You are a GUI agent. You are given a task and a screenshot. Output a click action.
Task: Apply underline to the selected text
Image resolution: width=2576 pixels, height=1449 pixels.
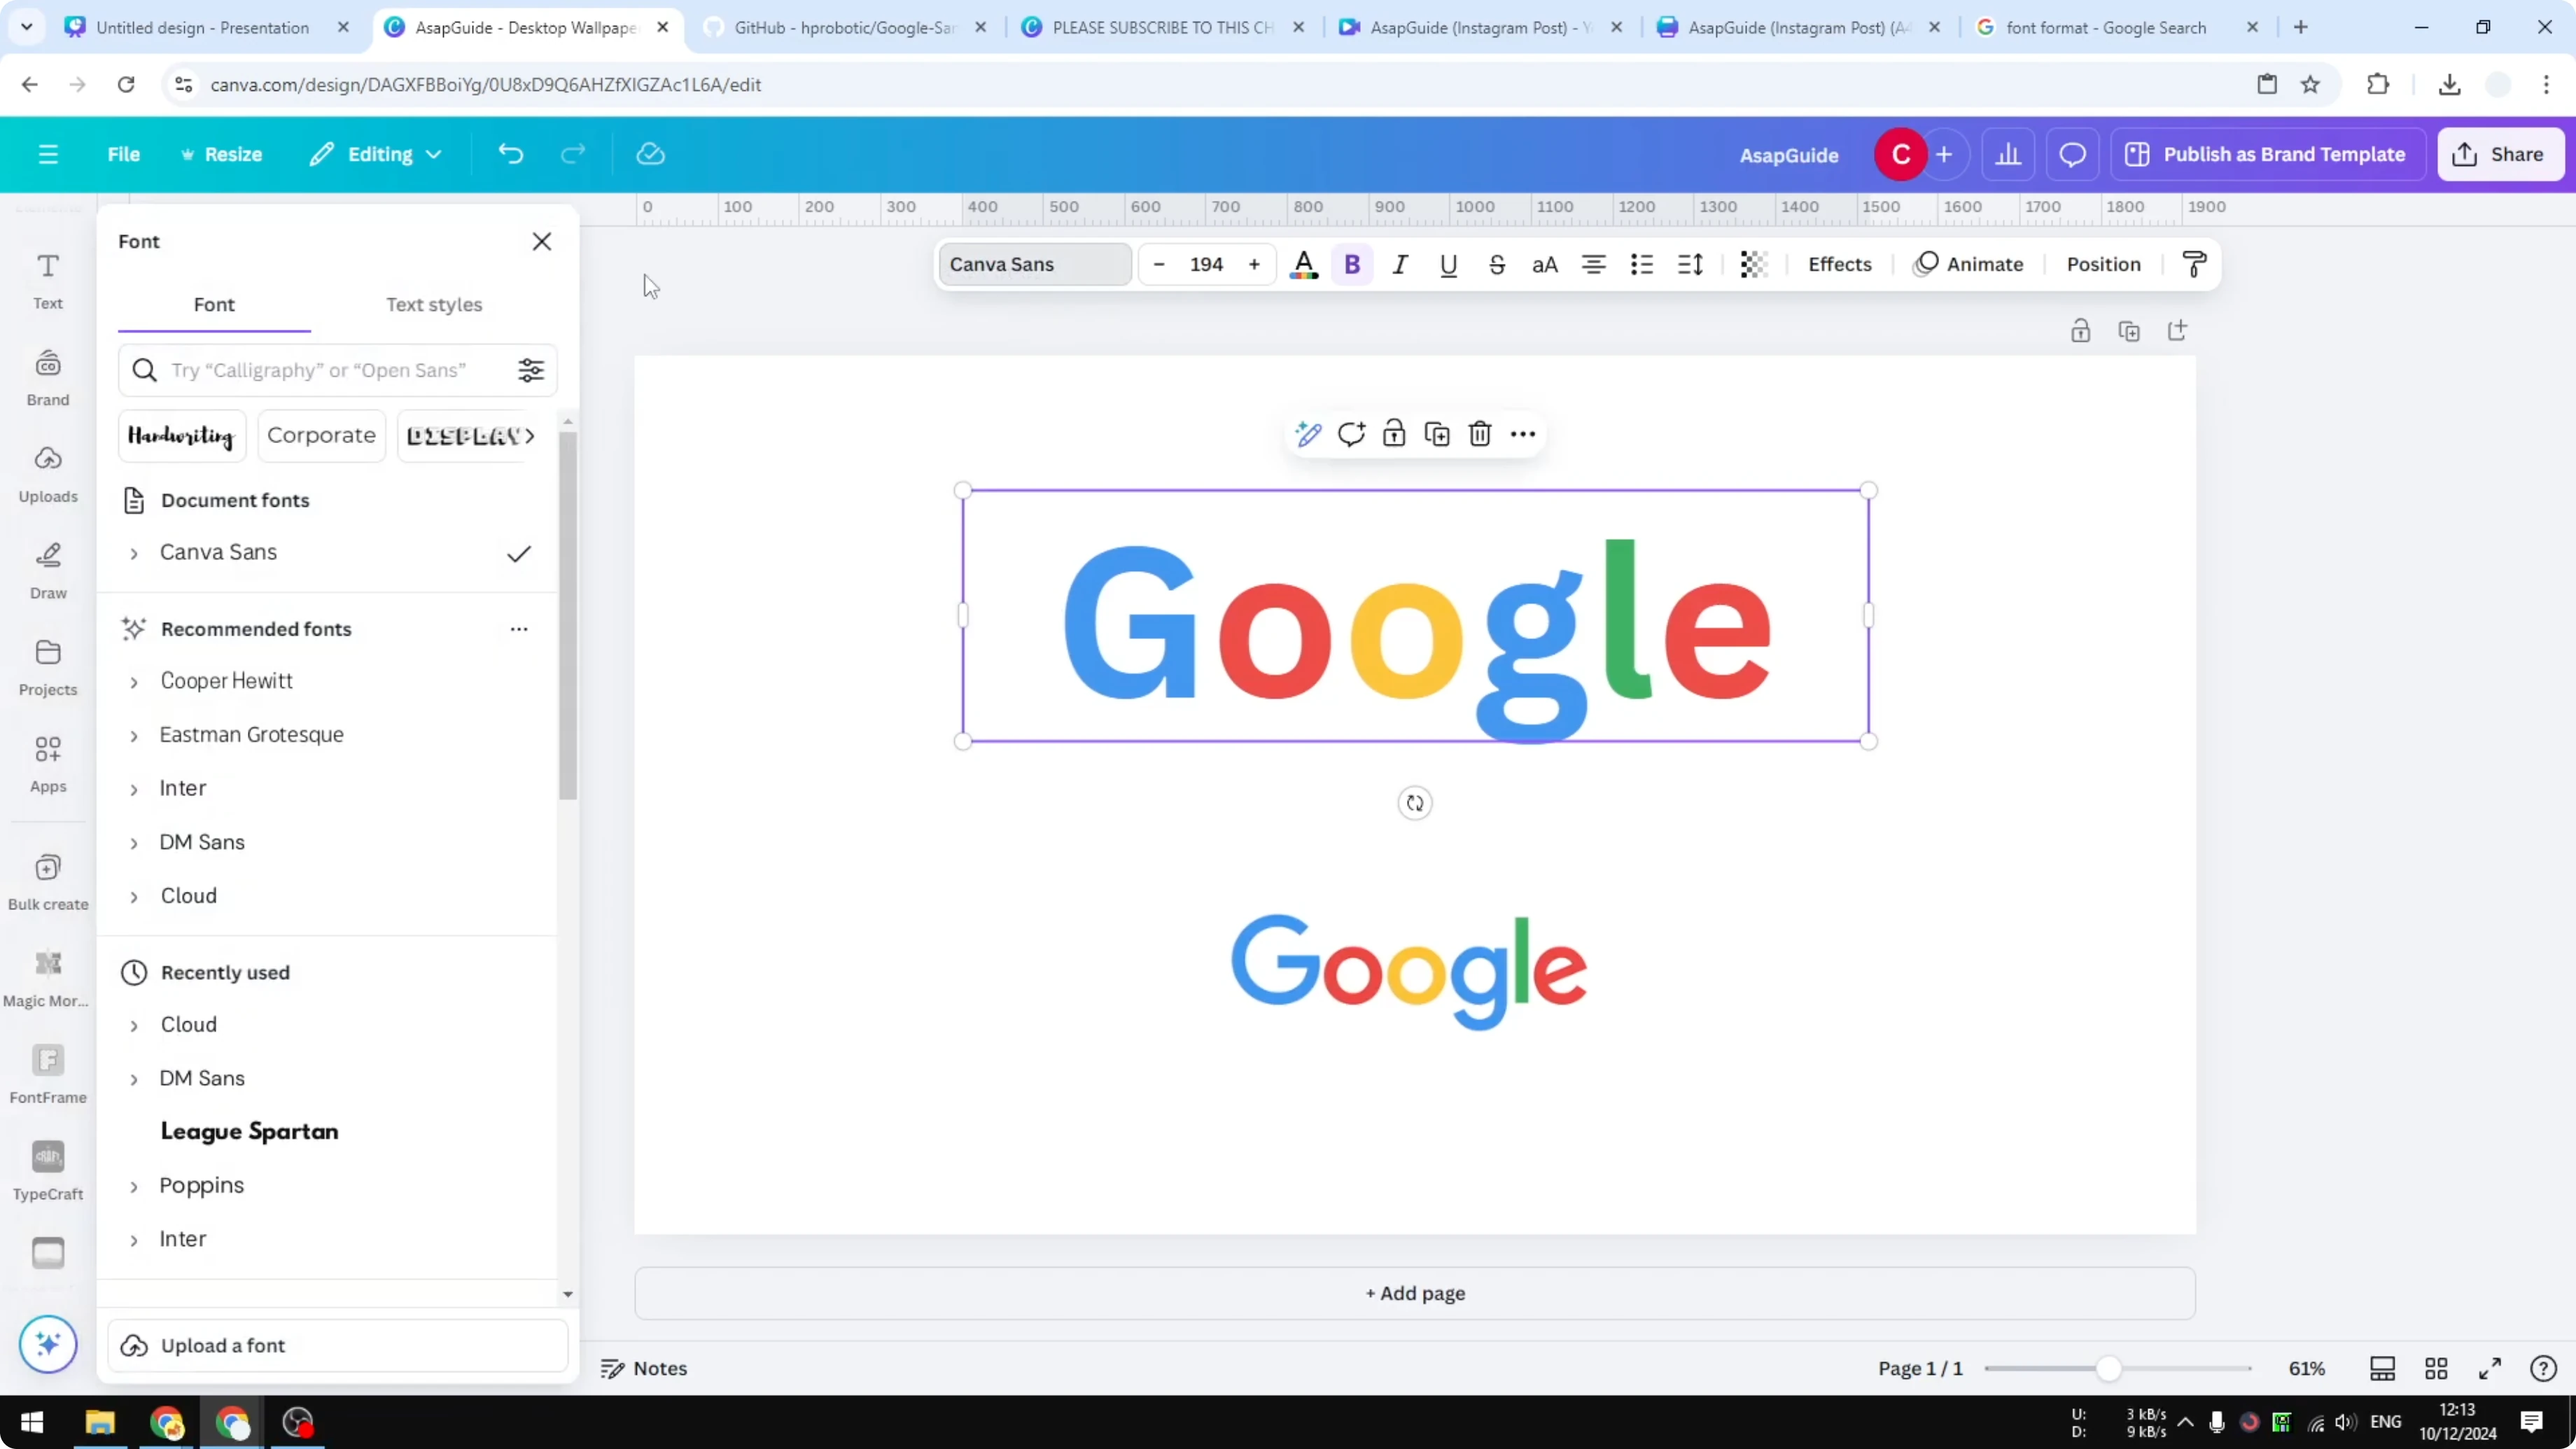click(x=1449, y=264)
